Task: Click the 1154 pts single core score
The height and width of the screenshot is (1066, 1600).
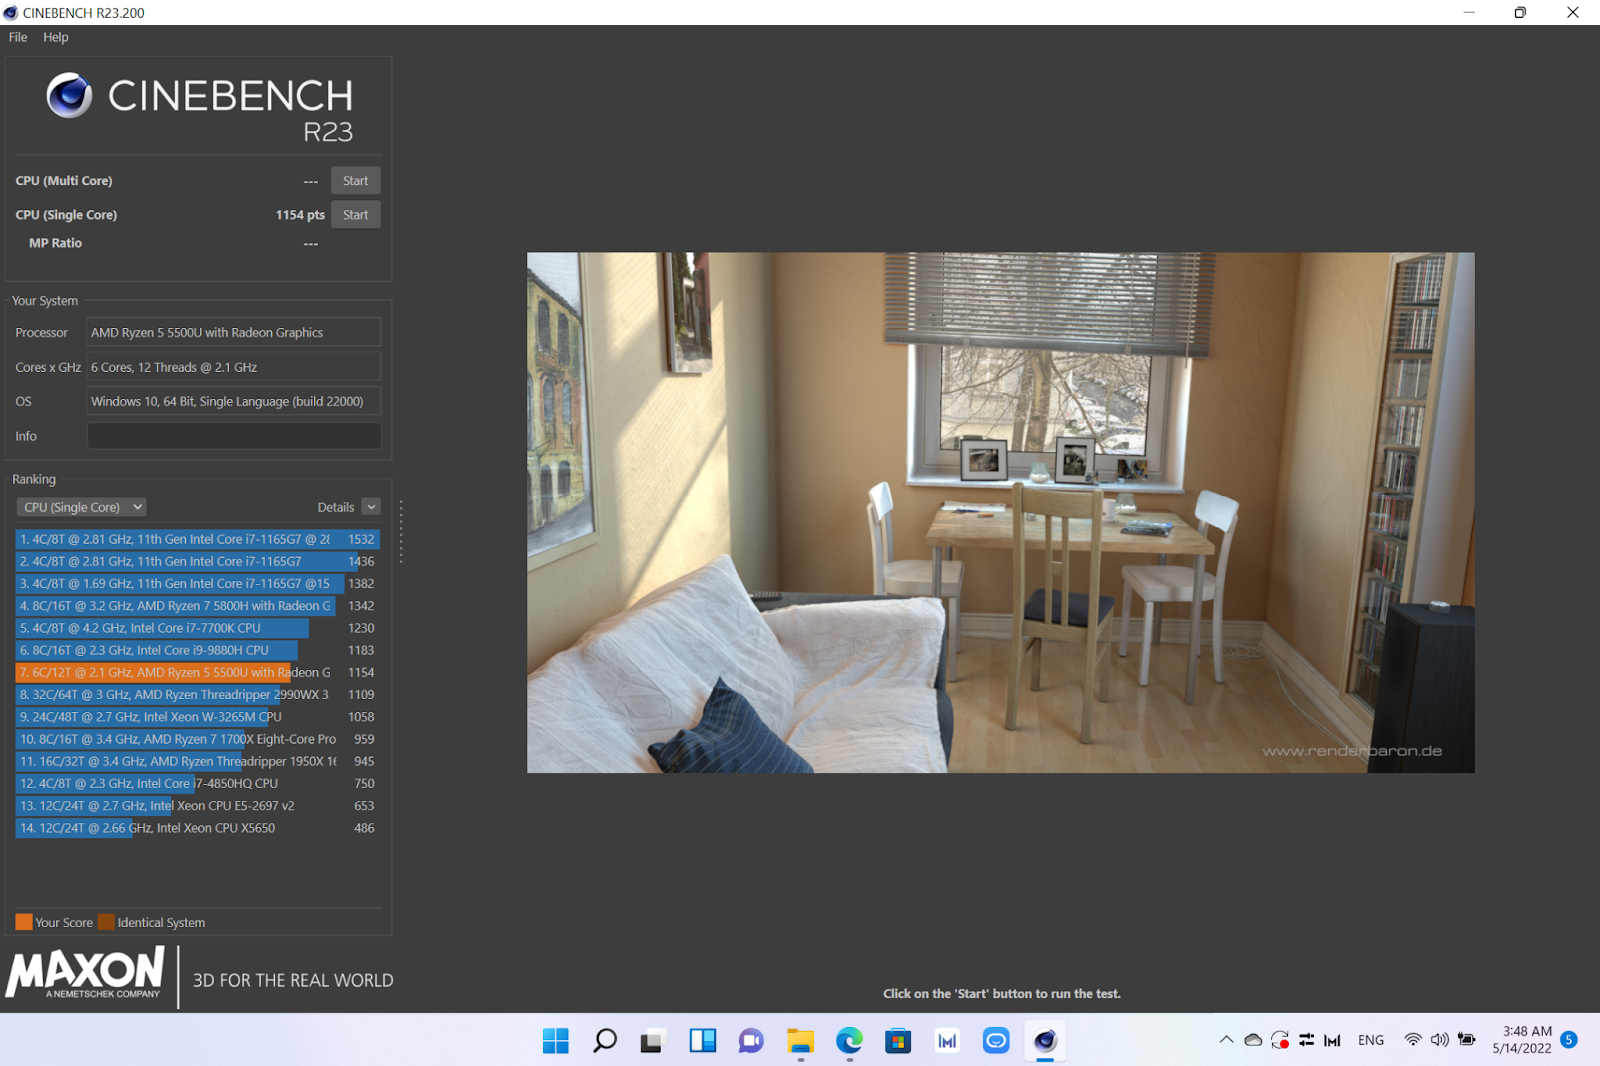Action: [x=300, y=215]
